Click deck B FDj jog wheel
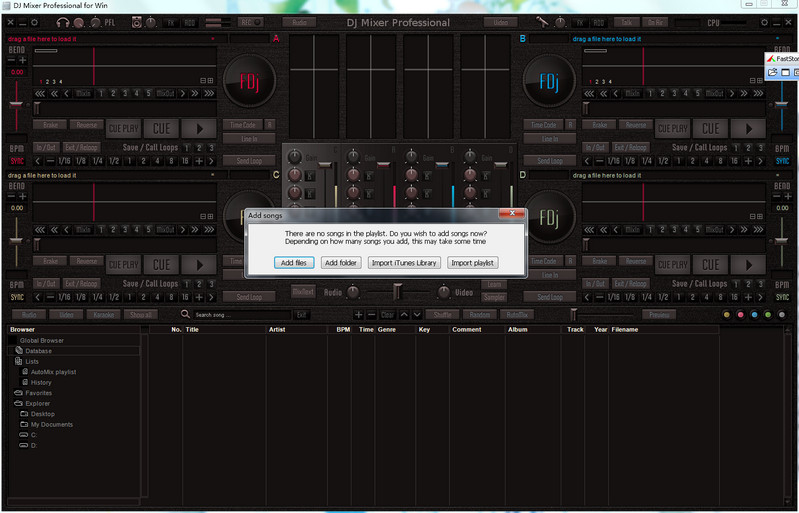The height and width of the screenshot is (513, 799). click(x=549, y=81)
